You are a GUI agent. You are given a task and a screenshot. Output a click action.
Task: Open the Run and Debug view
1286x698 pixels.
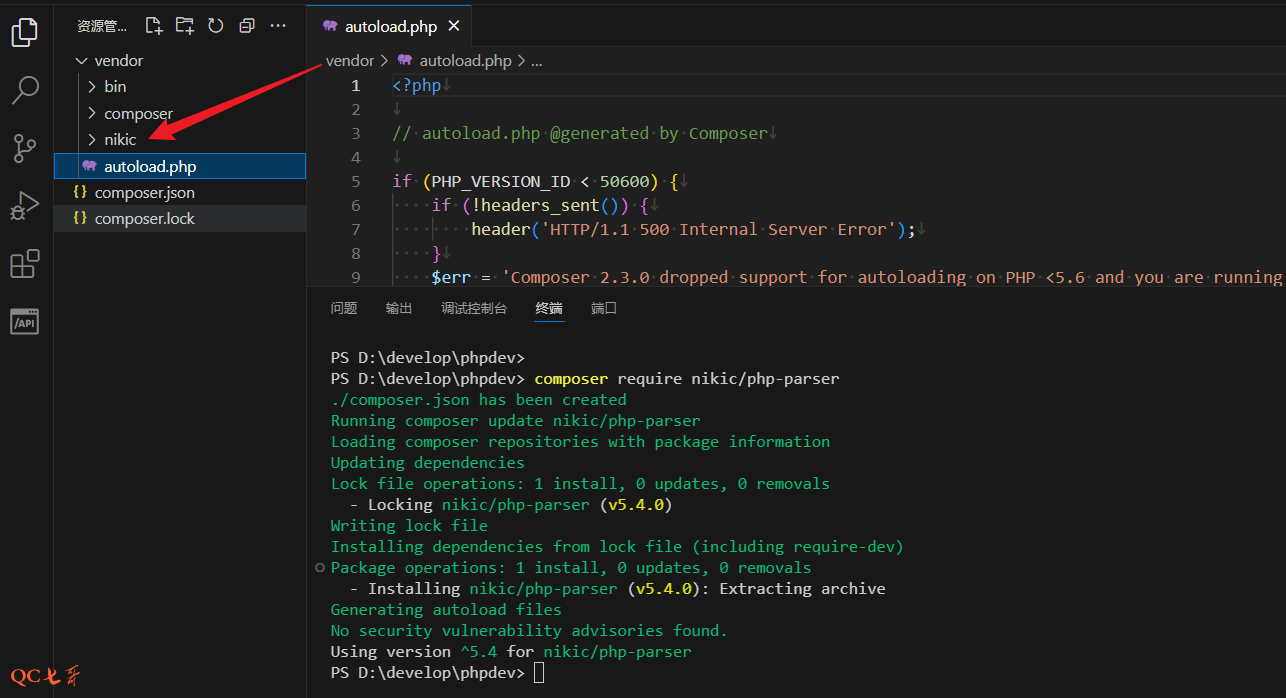24,205
